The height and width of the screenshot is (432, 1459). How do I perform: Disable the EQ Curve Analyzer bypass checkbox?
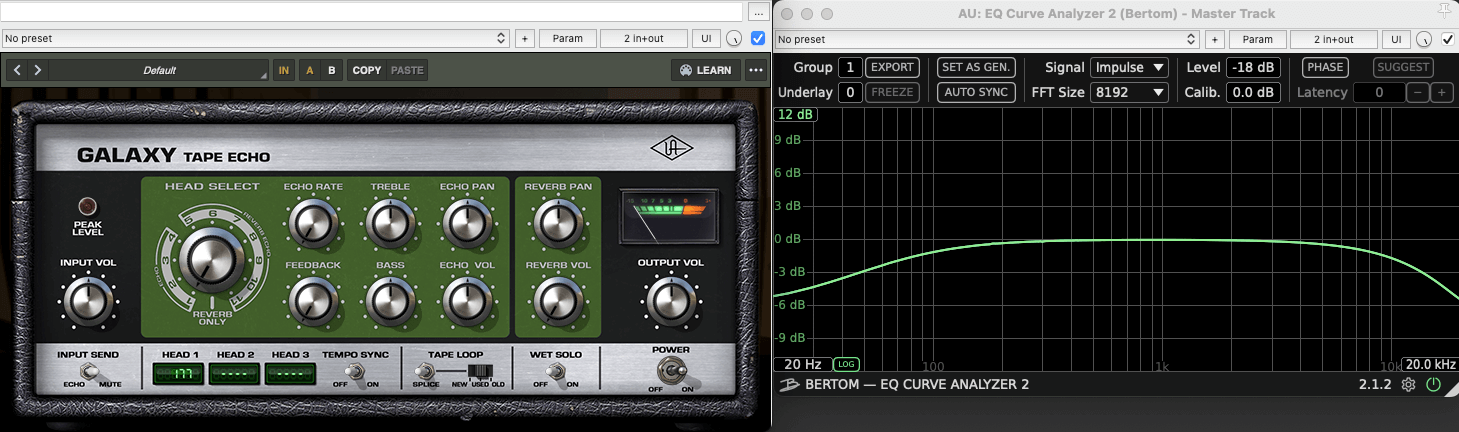(x=1450, y=39)
